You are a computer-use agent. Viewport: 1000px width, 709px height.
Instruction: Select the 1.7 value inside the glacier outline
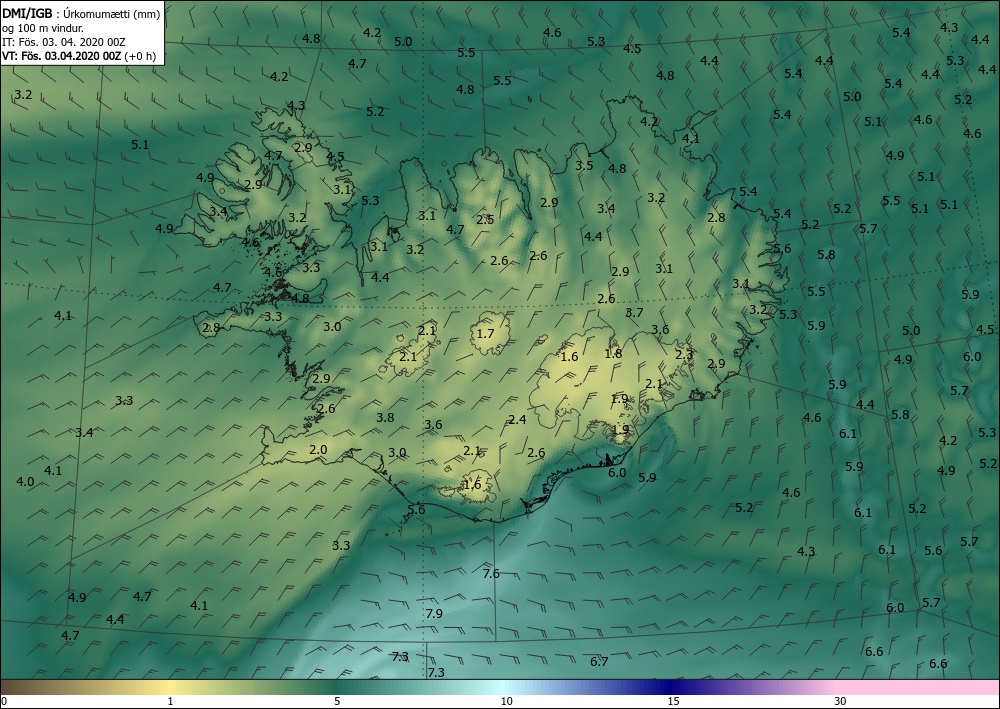(x=485, y=333)
